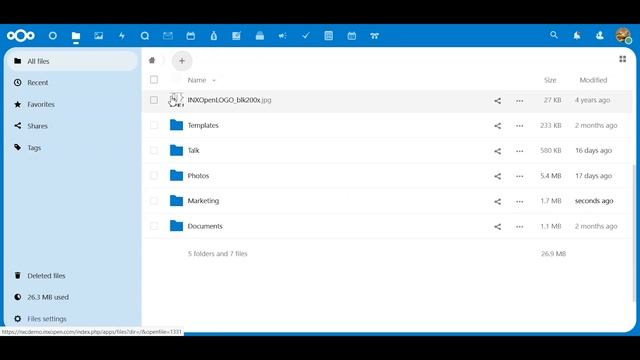Image resolution: width=640 pixels, height=360 pixels.
Task: Sort by Size column header
Action: (x=550, y=80)
